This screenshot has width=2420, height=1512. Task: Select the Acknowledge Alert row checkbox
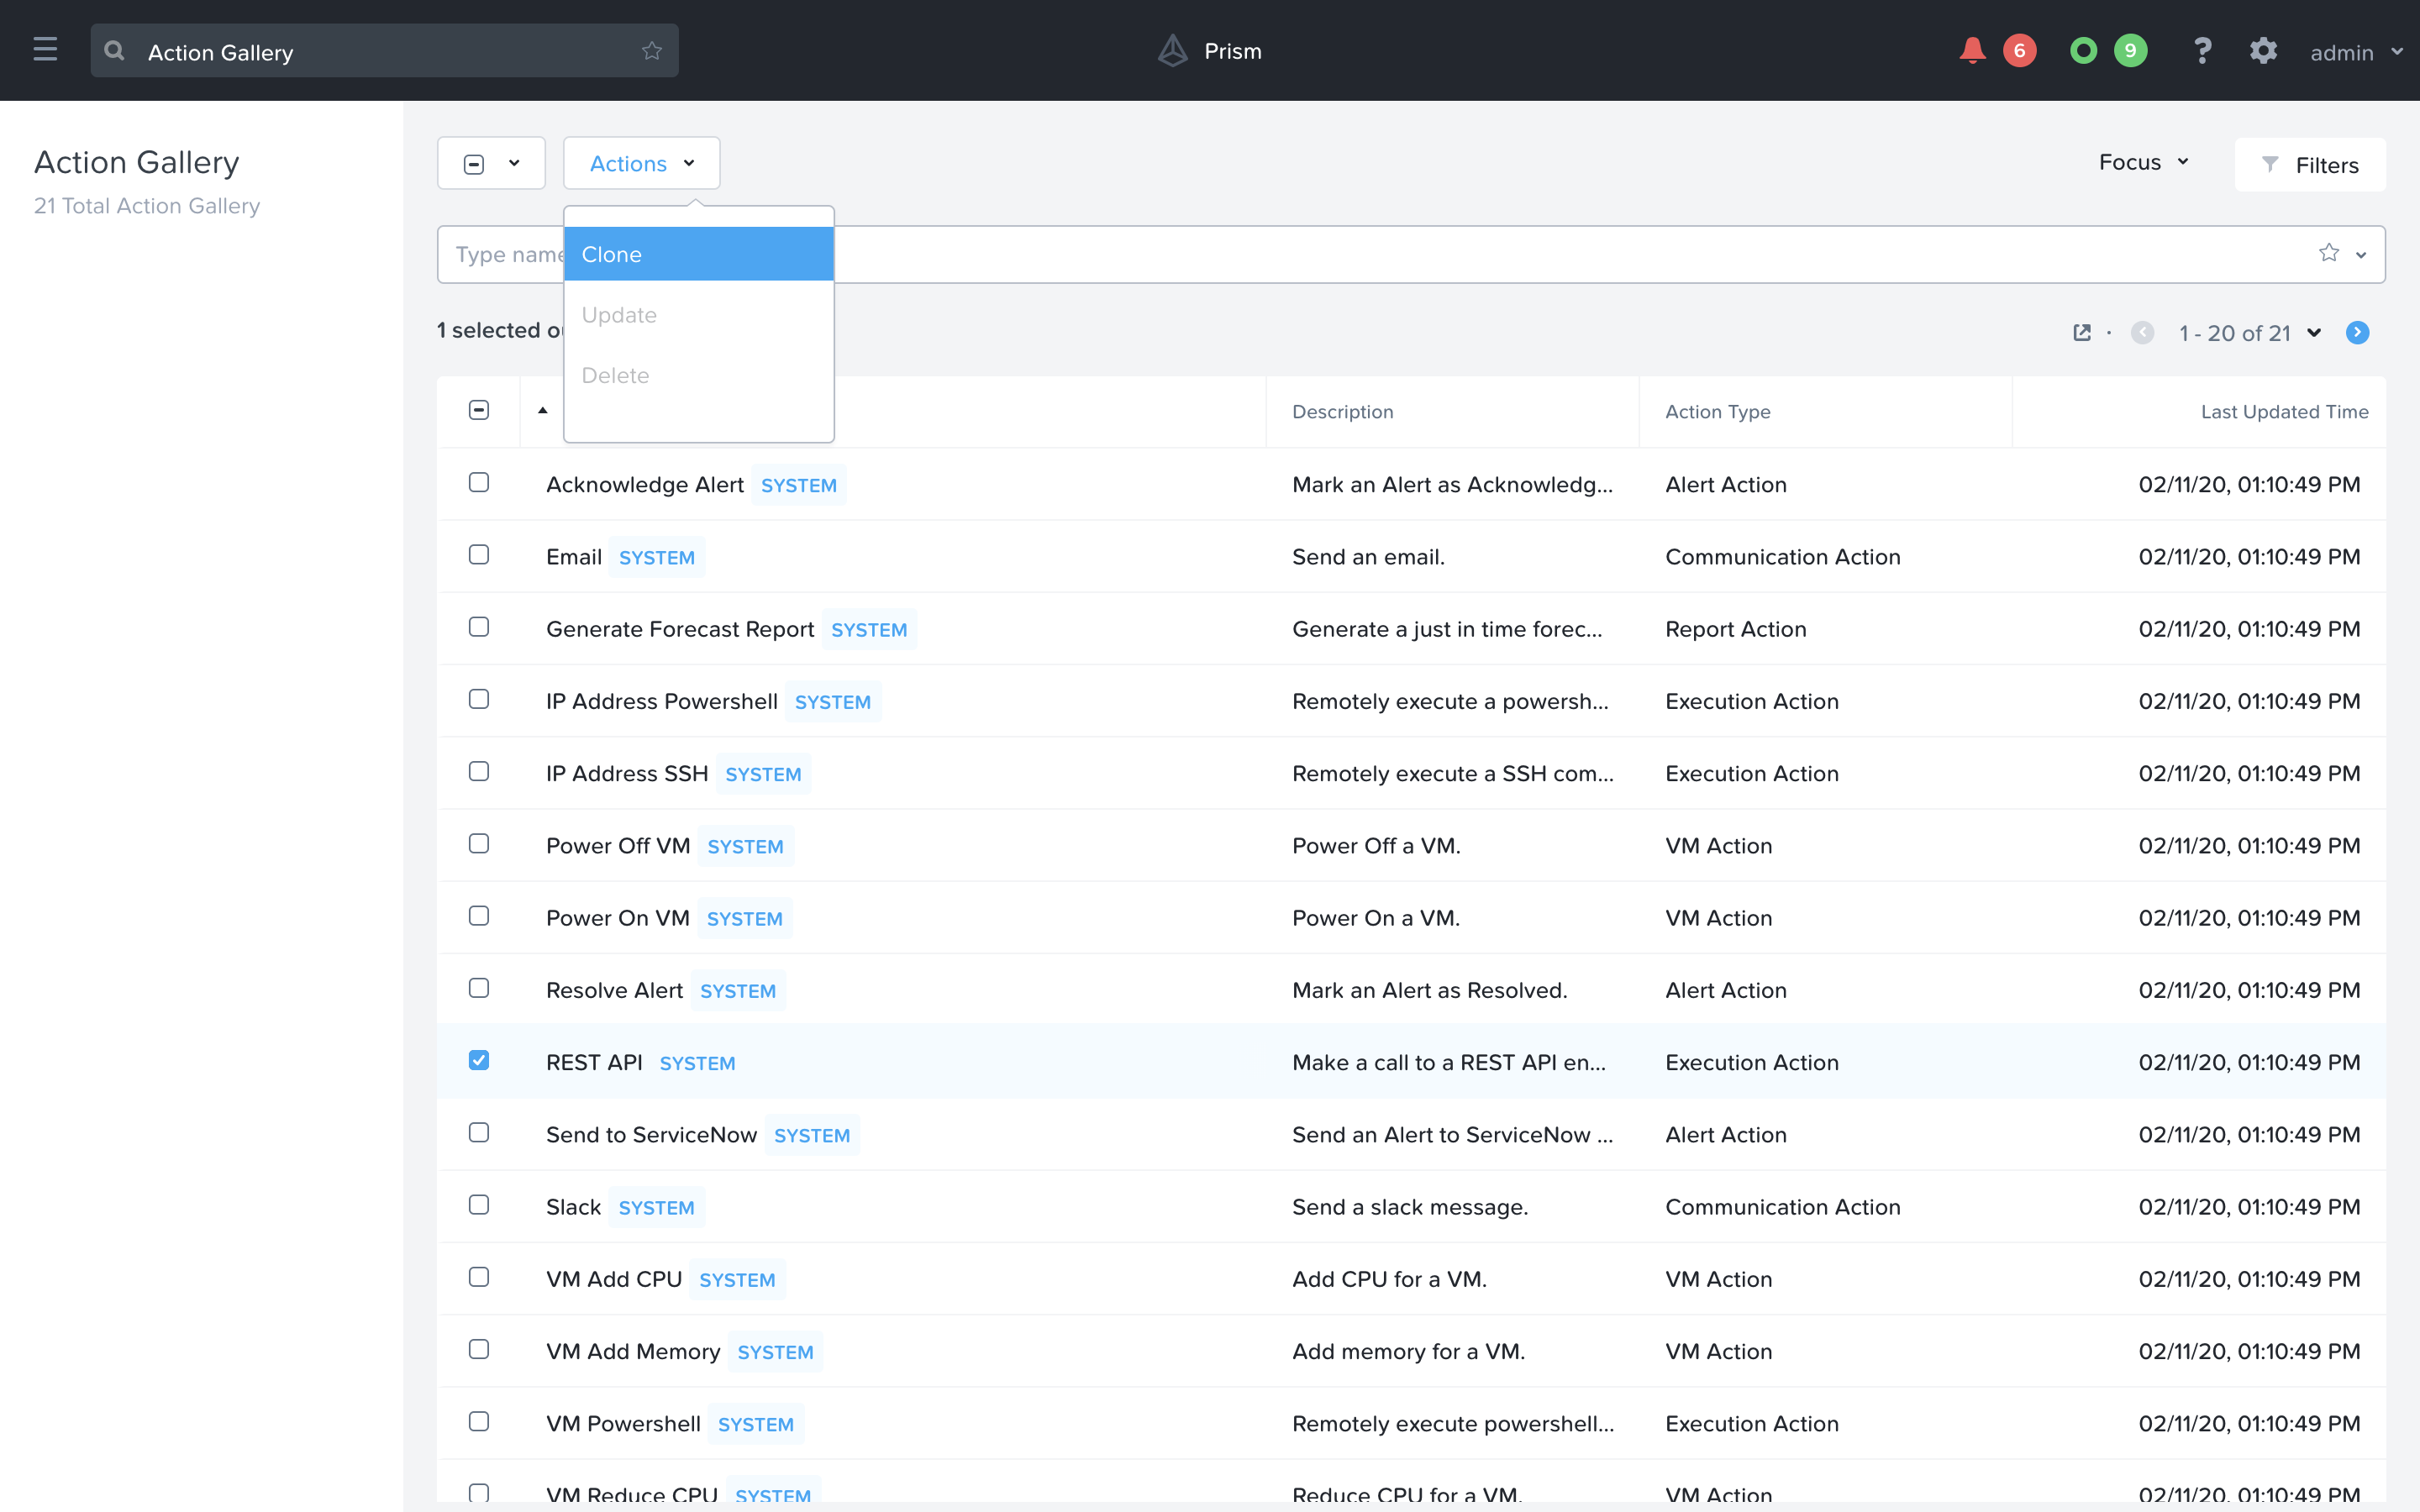point(479,482)
